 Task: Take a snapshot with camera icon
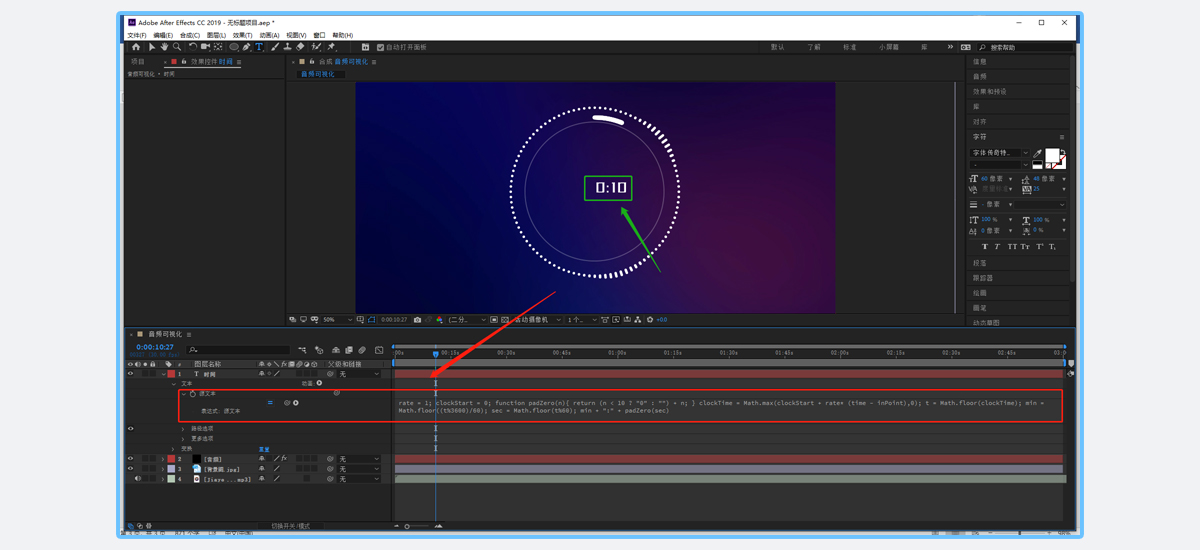click(417, 320)
